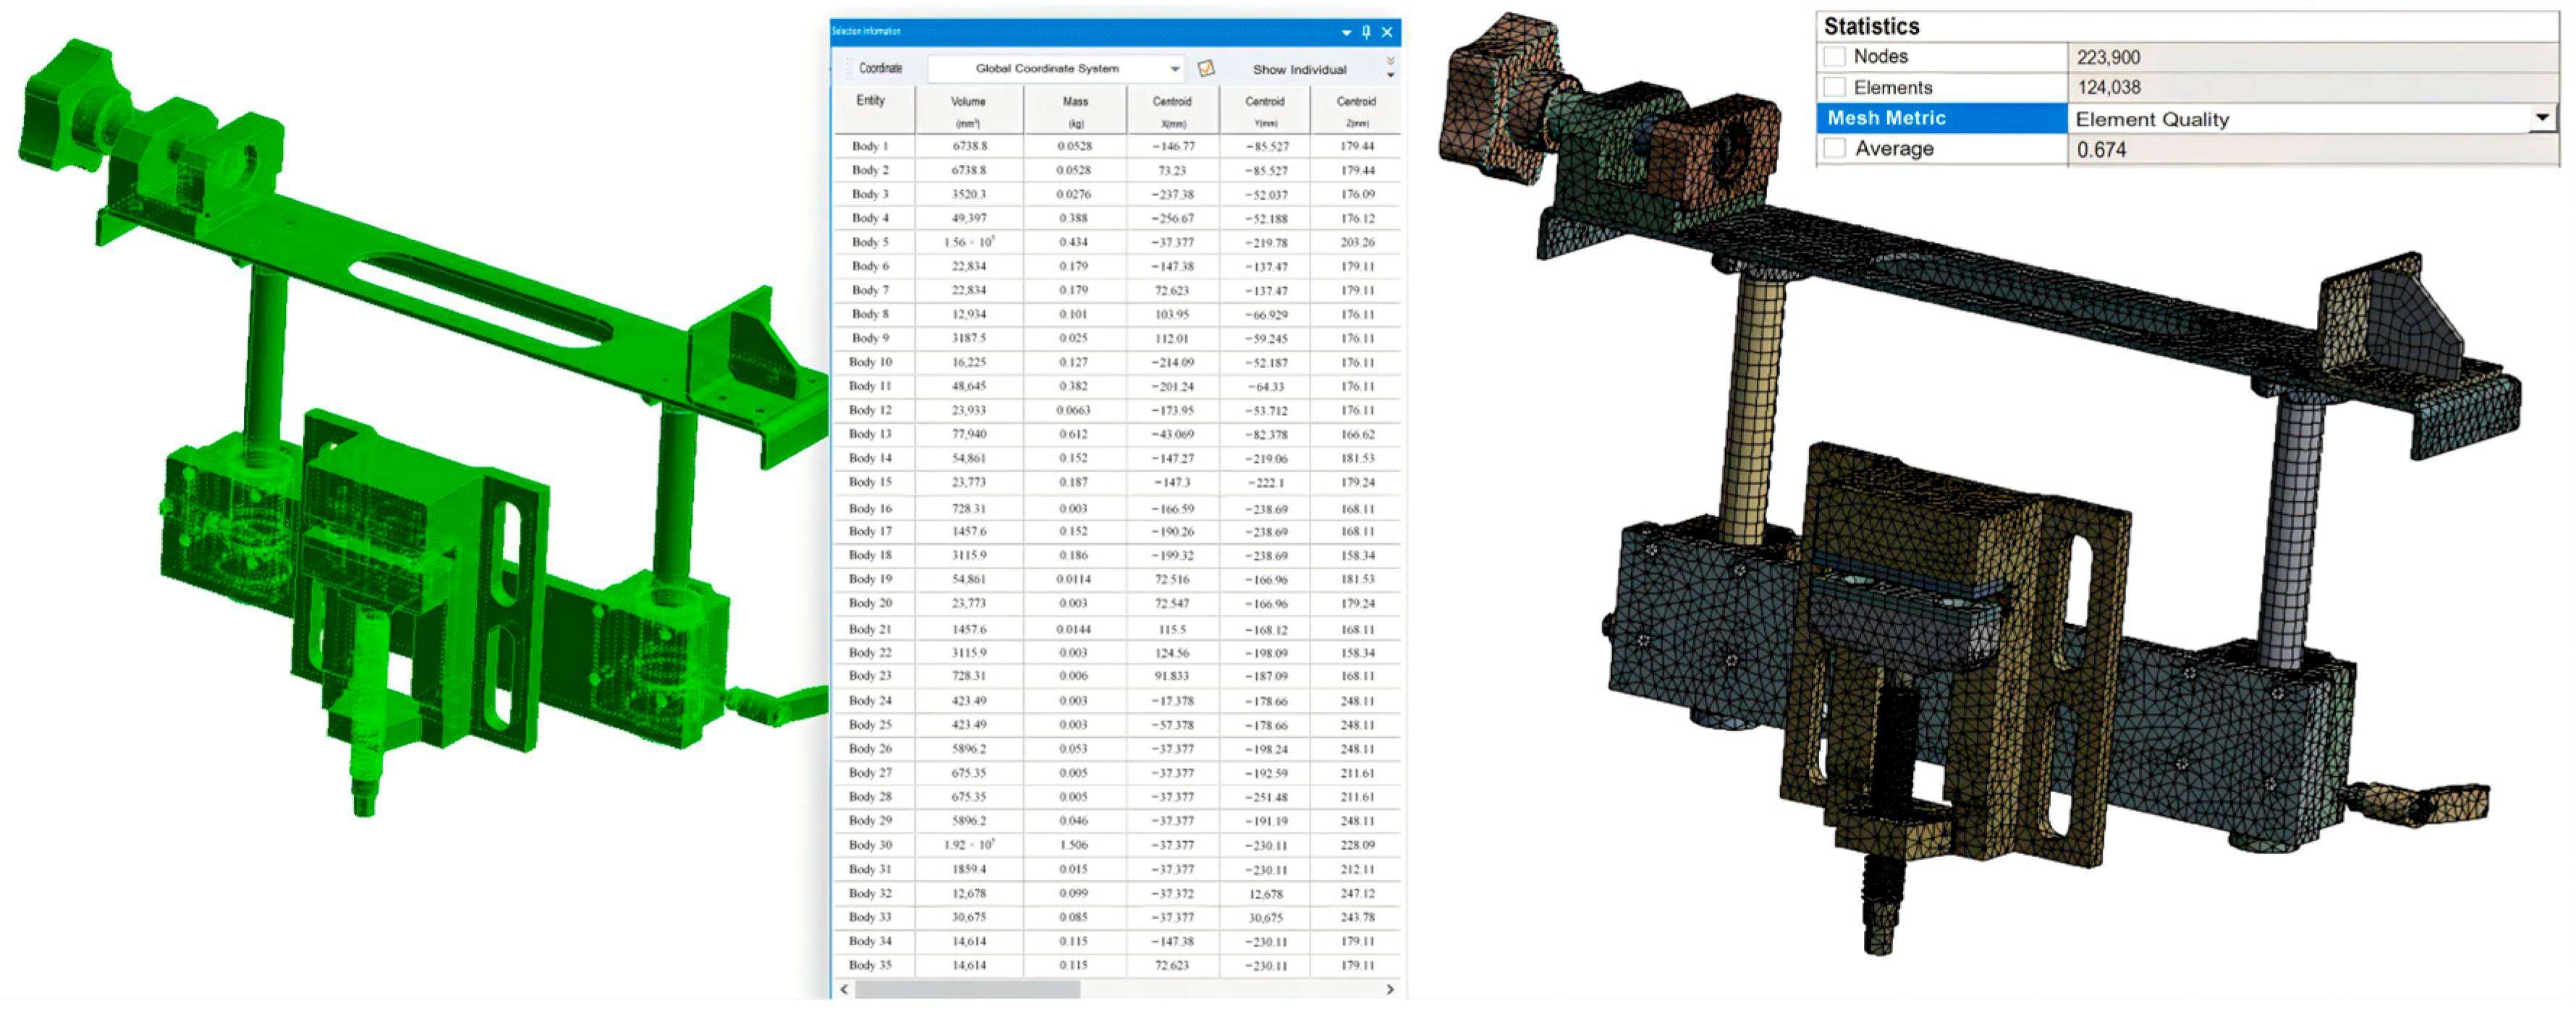The width and height of the screenshot is (2576, 1014).
Task: Close the Selection Information panel
Action: (x=1387, y=32)
